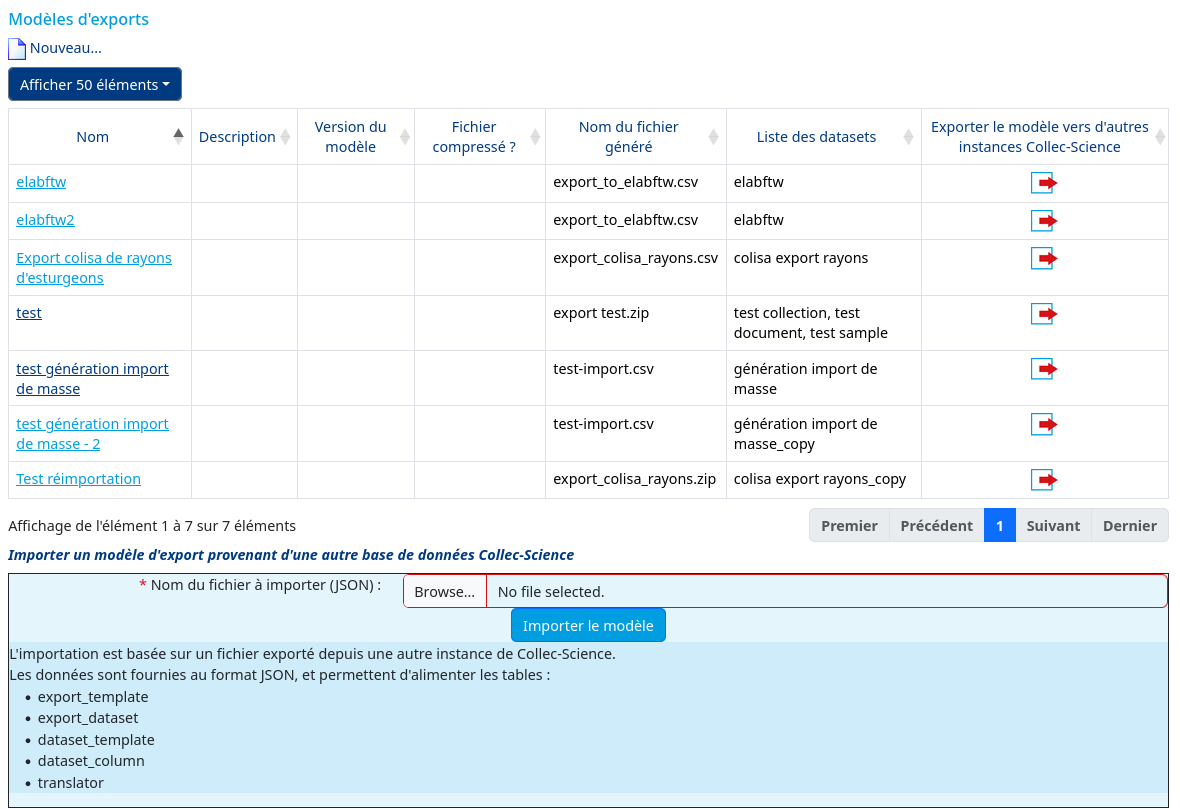1180x809 pixels.
Task: Select page 1 in pagination
Action: 999,525
